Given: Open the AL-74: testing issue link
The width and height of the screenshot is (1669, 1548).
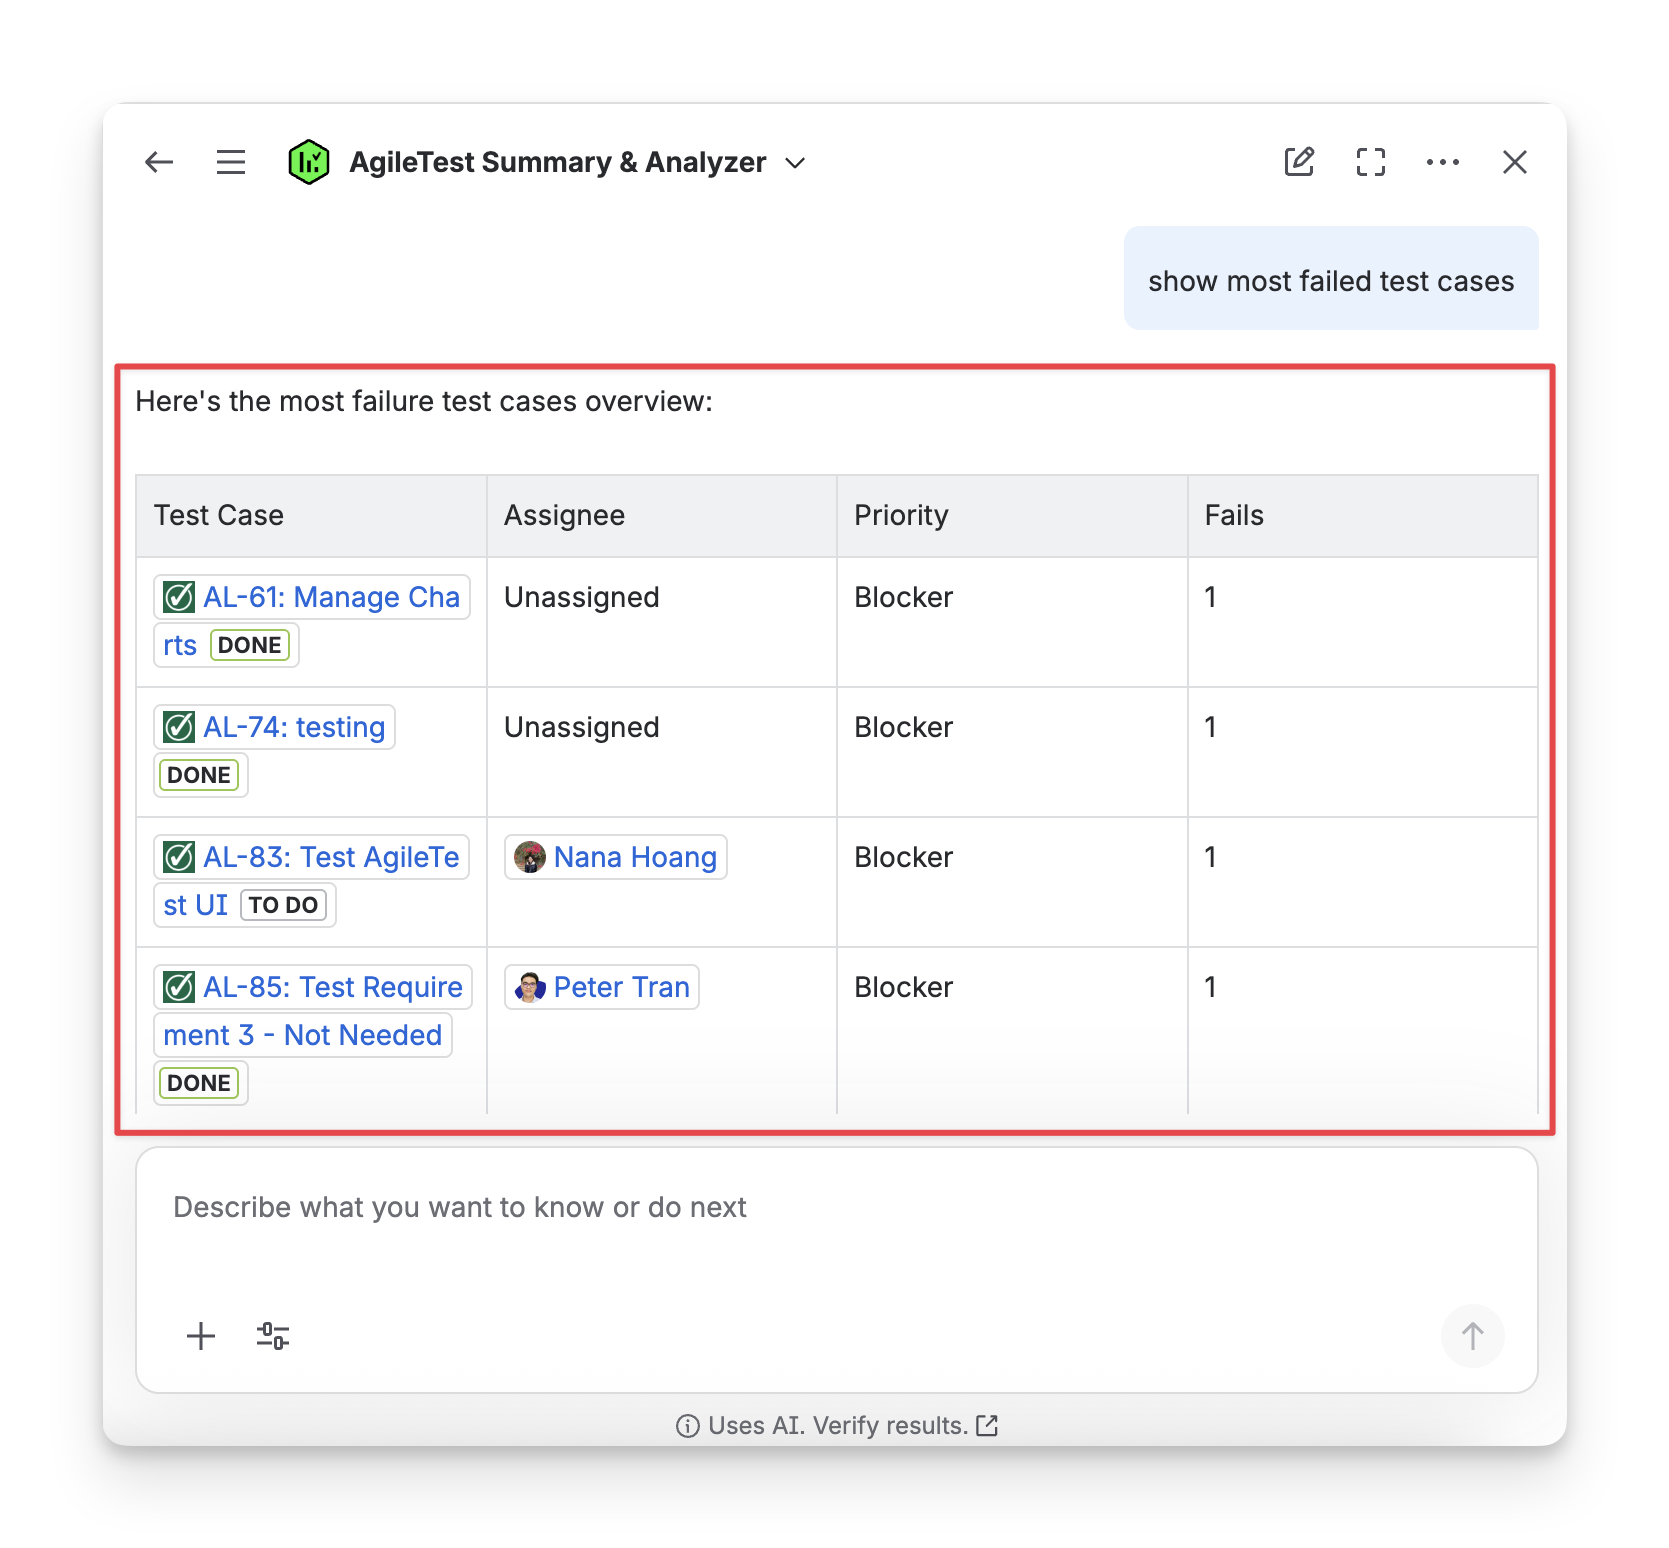Looking at the screenshot, I should click(x=293, y=728).
